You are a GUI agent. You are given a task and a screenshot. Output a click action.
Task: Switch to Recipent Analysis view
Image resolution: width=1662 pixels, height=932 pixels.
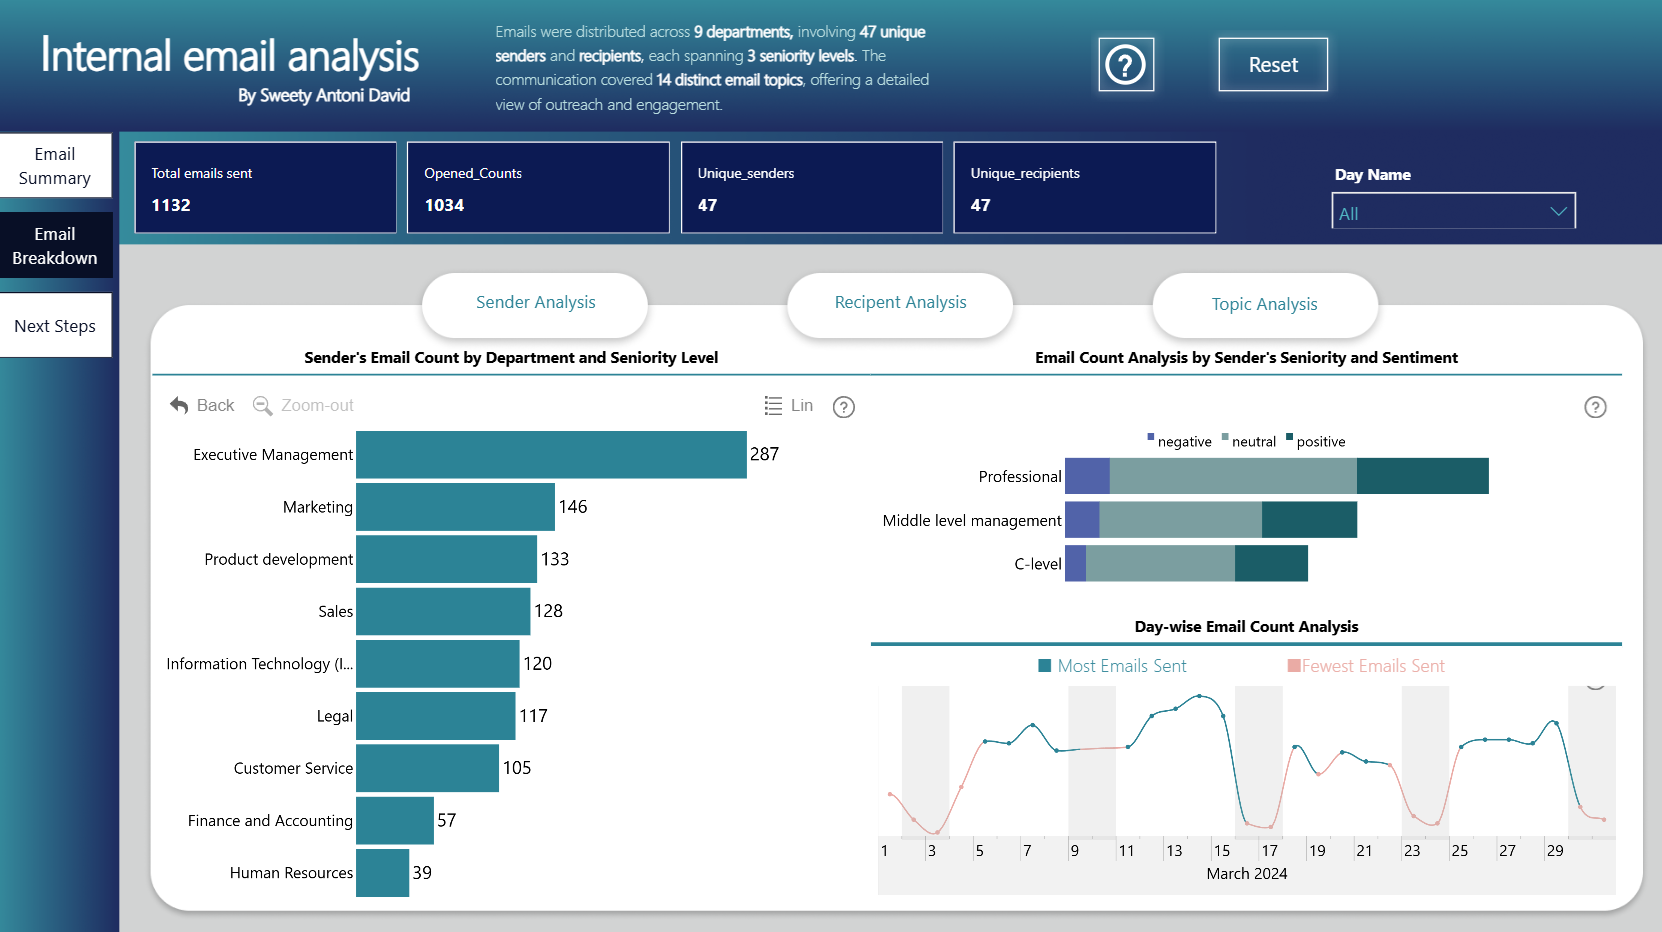pos(900,303)
